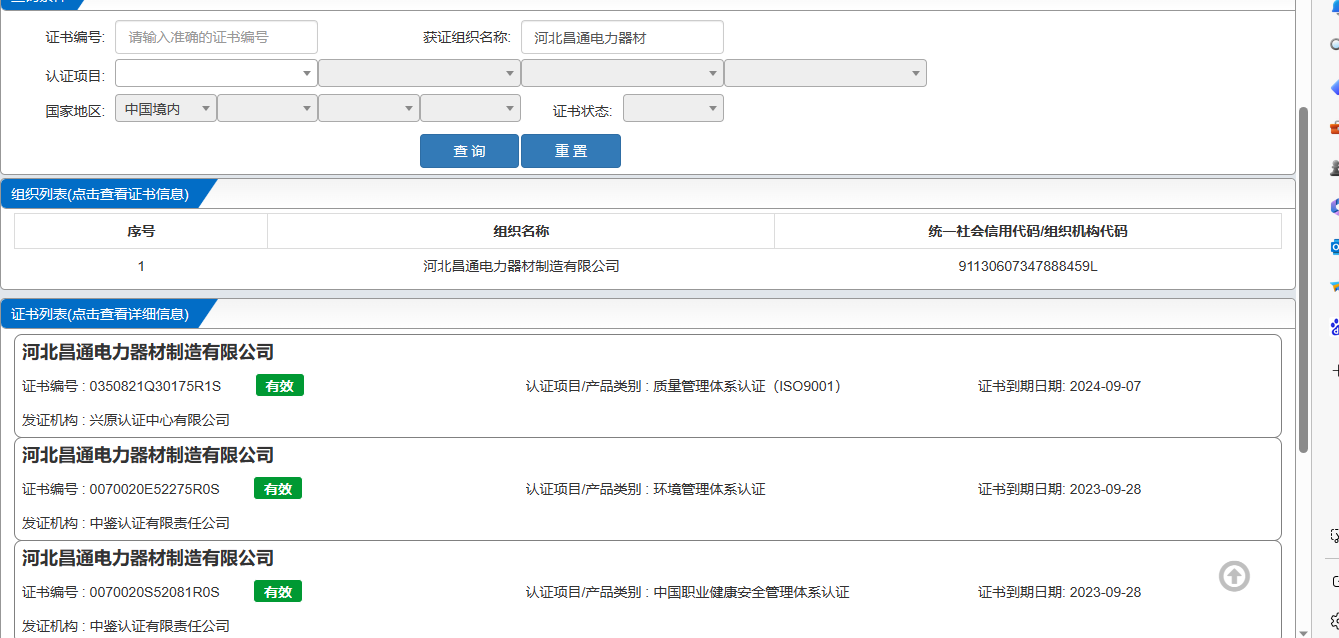Click expiry date 2023-09-28 on 中国职业健康安全管理体系认证 card
1339x638 pixels.
pyautogui.click(x=1105, y=592)
